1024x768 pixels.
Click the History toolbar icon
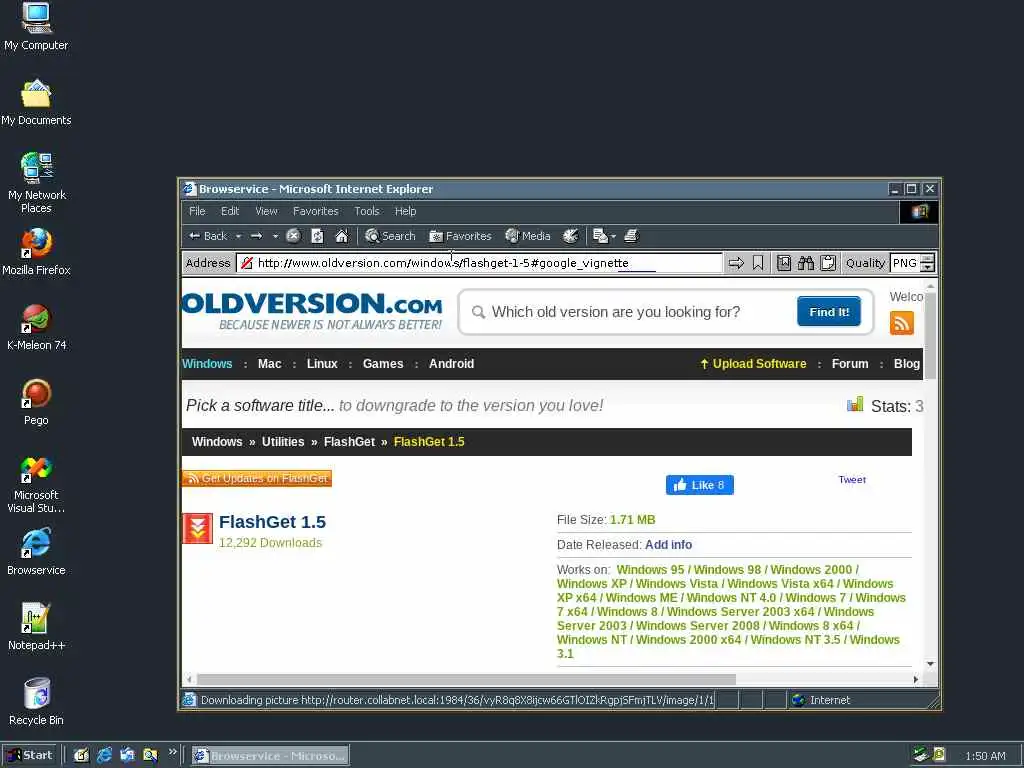[x=571, y=236]
